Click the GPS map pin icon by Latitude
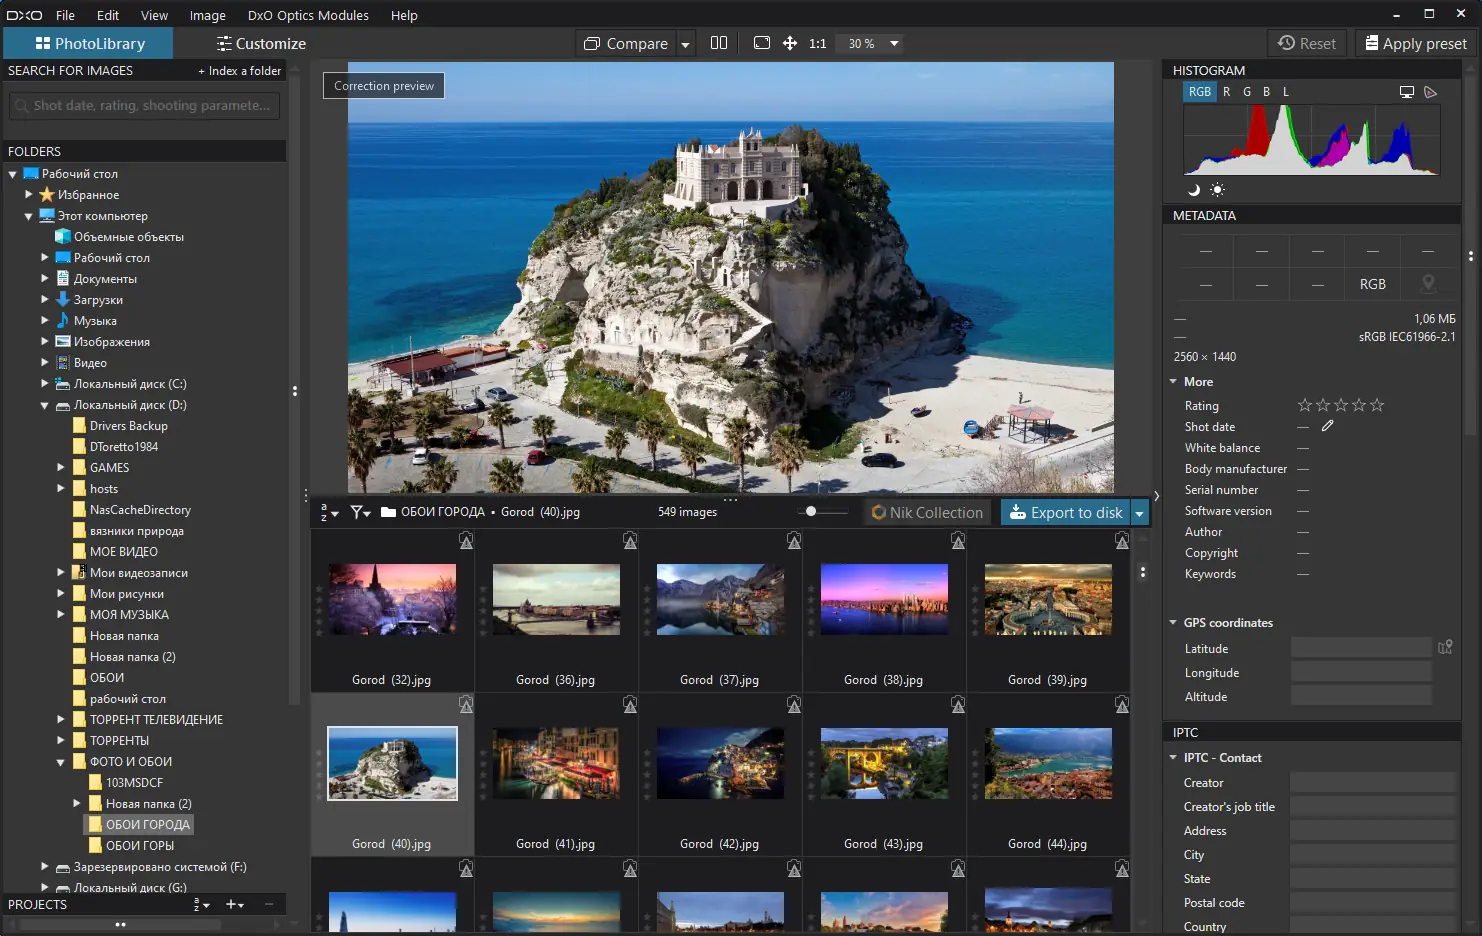 pyautogui.click(x=1445, y=648)
